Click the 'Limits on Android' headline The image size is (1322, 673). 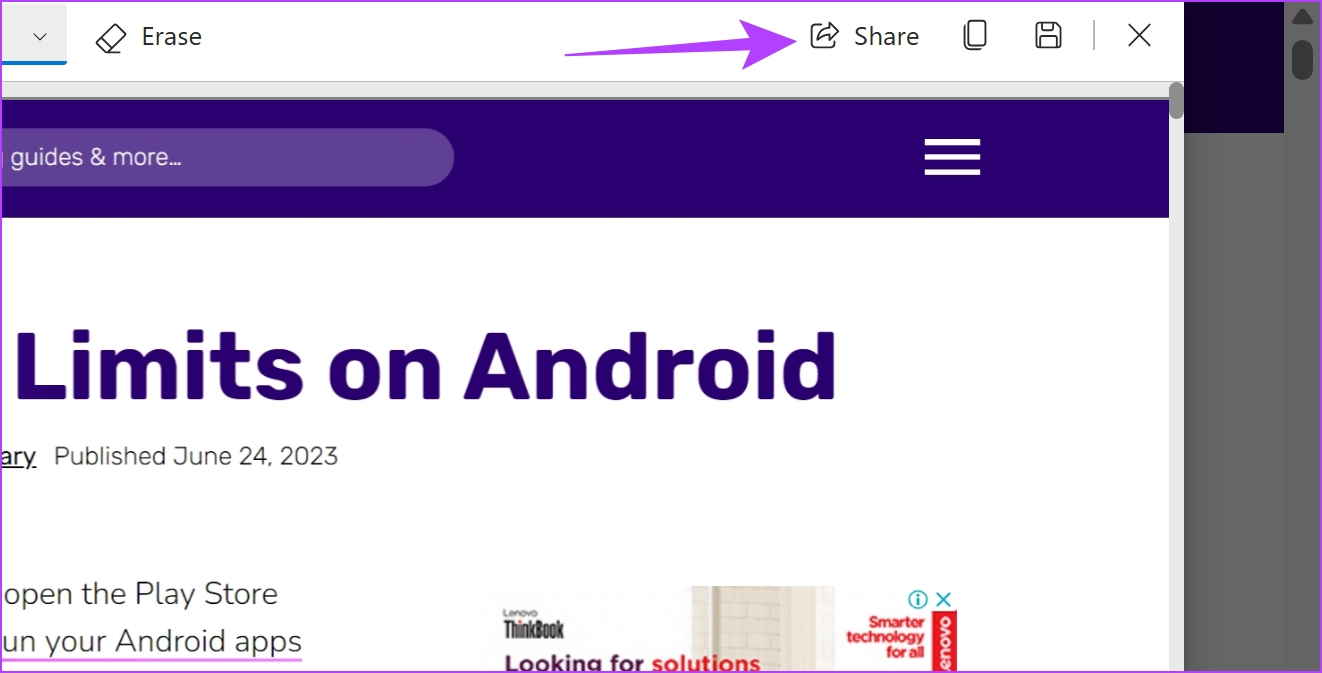pos(425,367)
